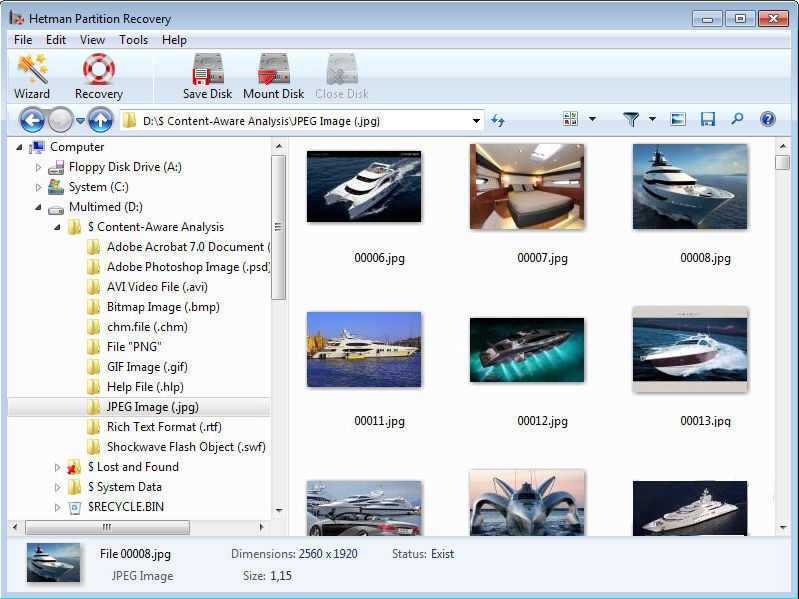This screenshot has height=599, width=799.
Task: Collapse $ Content-Aware Analysis node
Action: tap(57, 227)
